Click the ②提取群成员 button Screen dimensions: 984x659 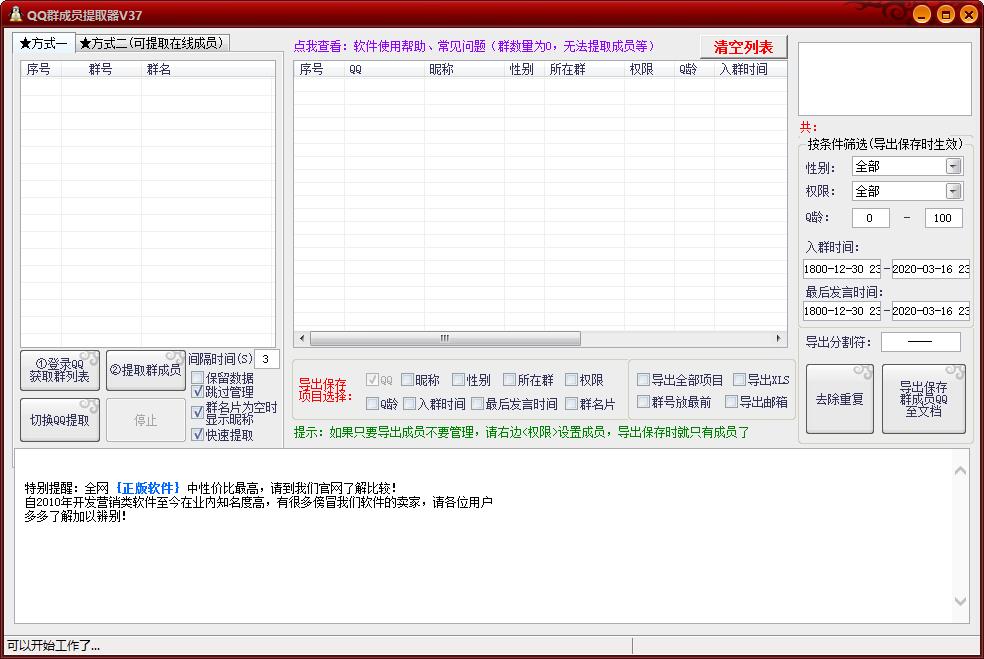(146, 370)
